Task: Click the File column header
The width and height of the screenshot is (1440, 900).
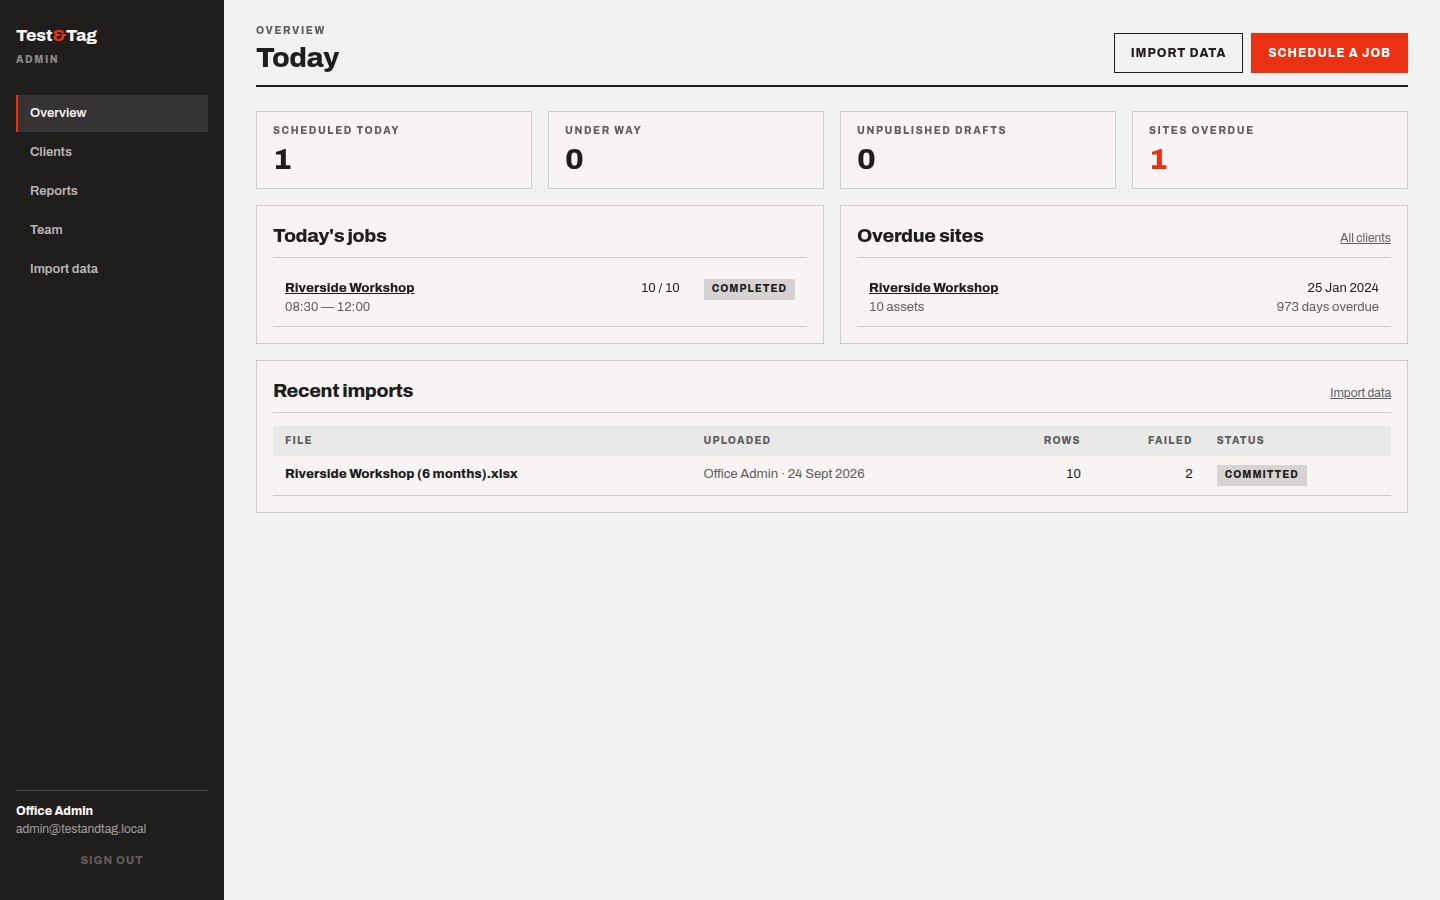Action: click(298, 440)
